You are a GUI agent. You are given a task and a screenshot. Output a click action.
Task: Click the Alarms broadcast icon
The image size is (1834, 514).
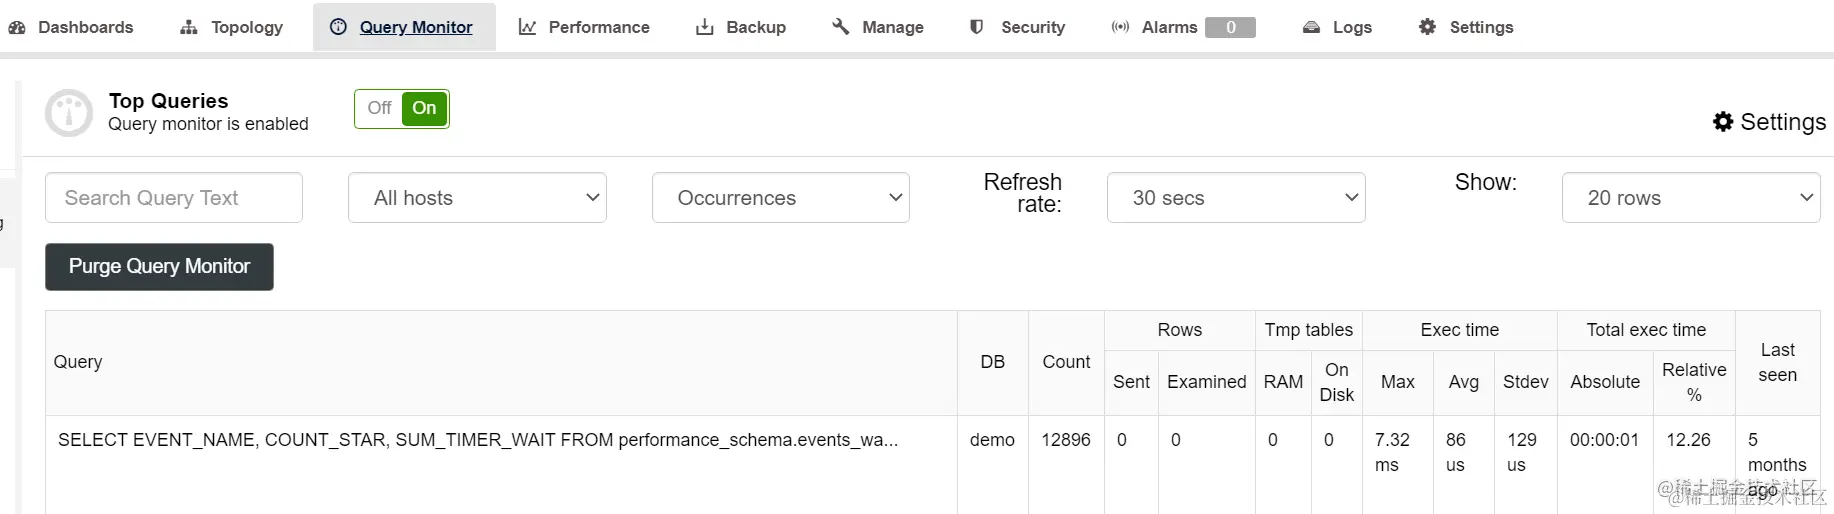(1120, 28)
